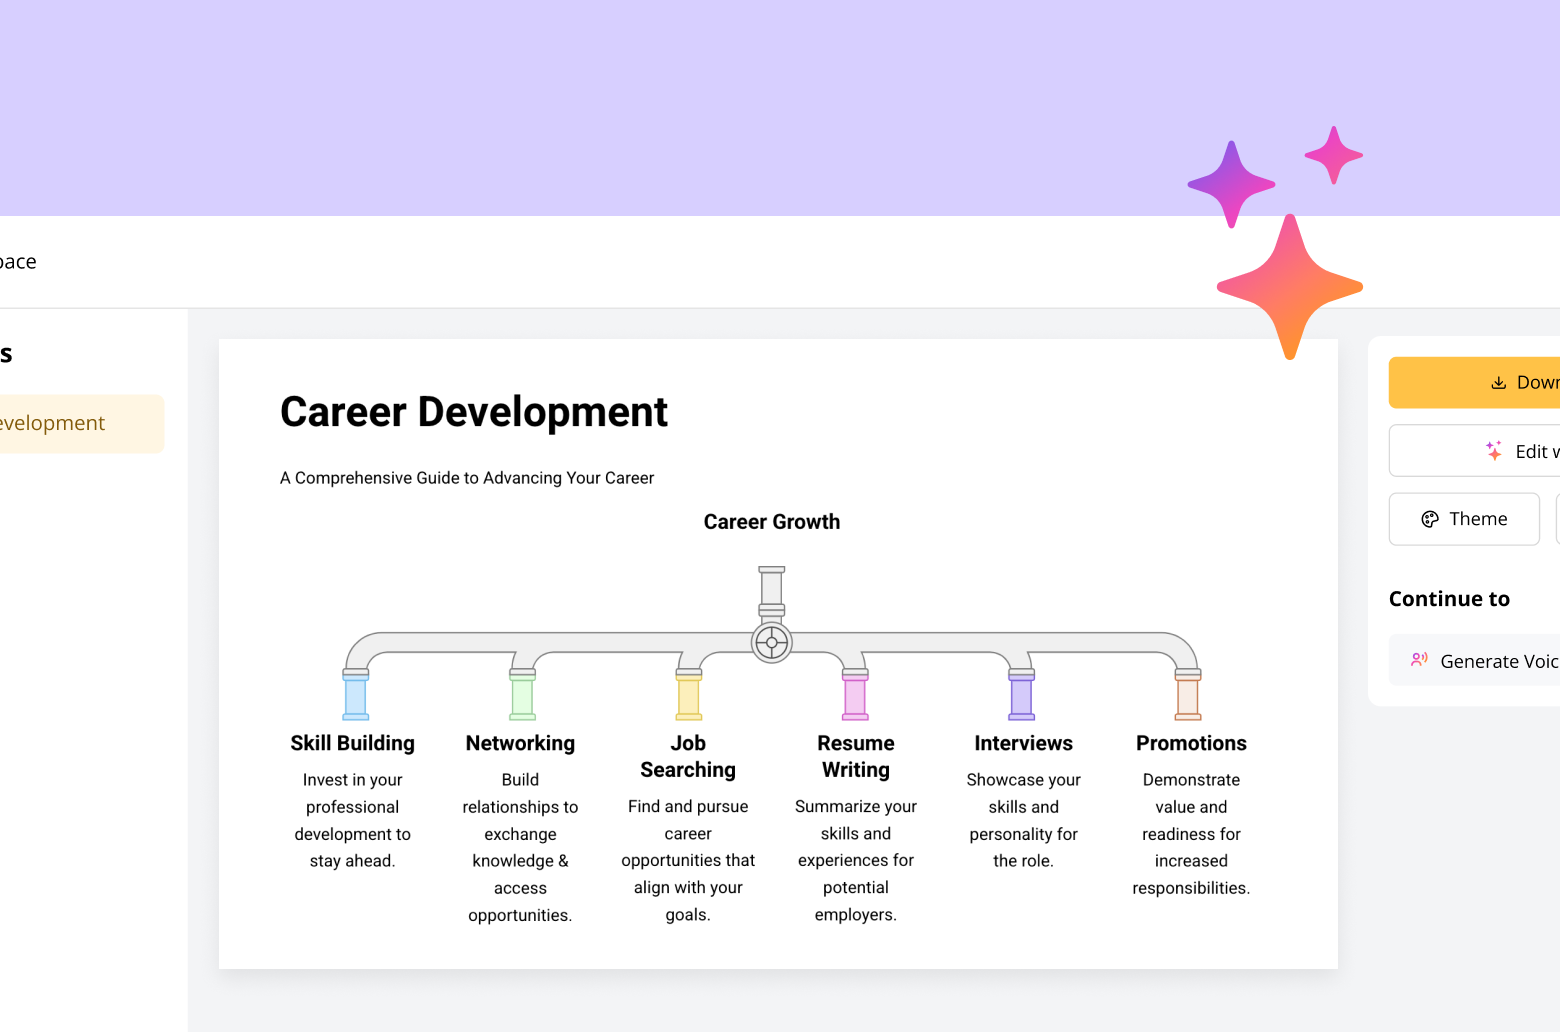Click the Career Growth diagram heading

(771, 522)
